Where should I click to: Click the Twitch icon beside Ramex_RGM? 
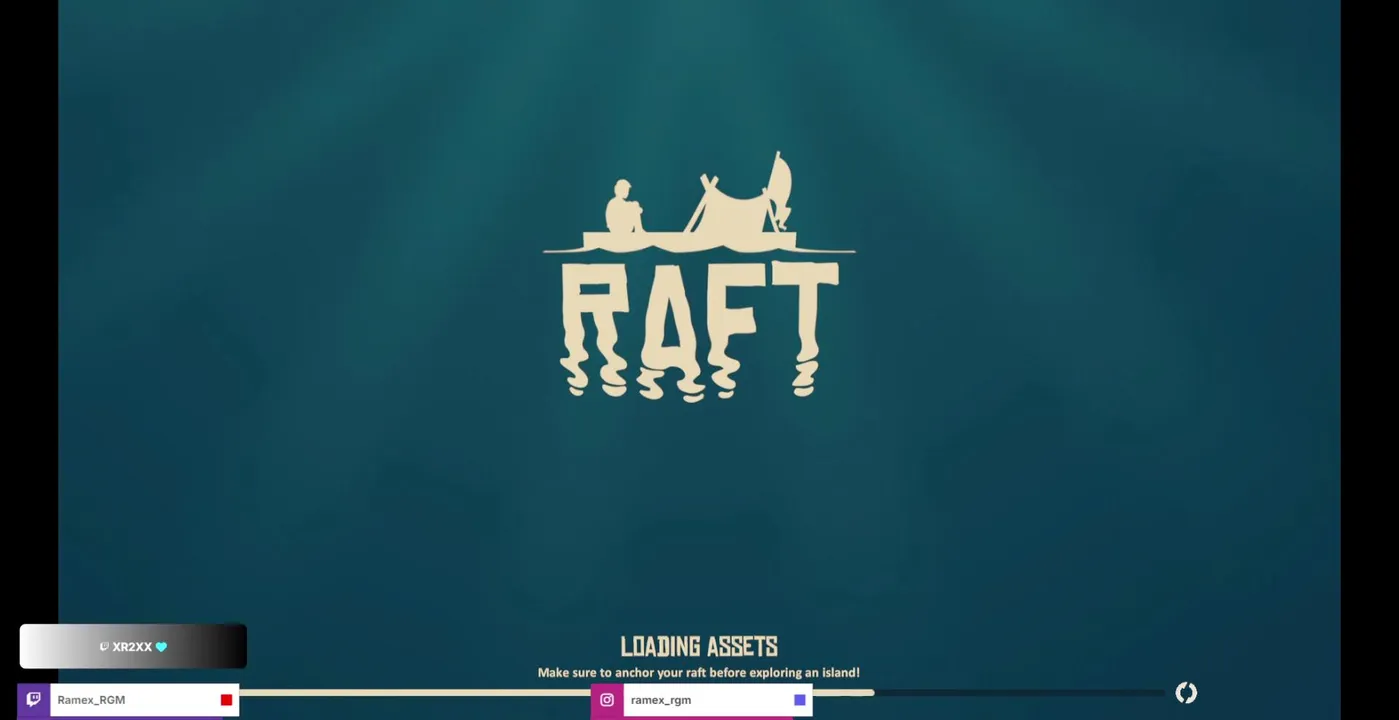(x=33, y=699)
